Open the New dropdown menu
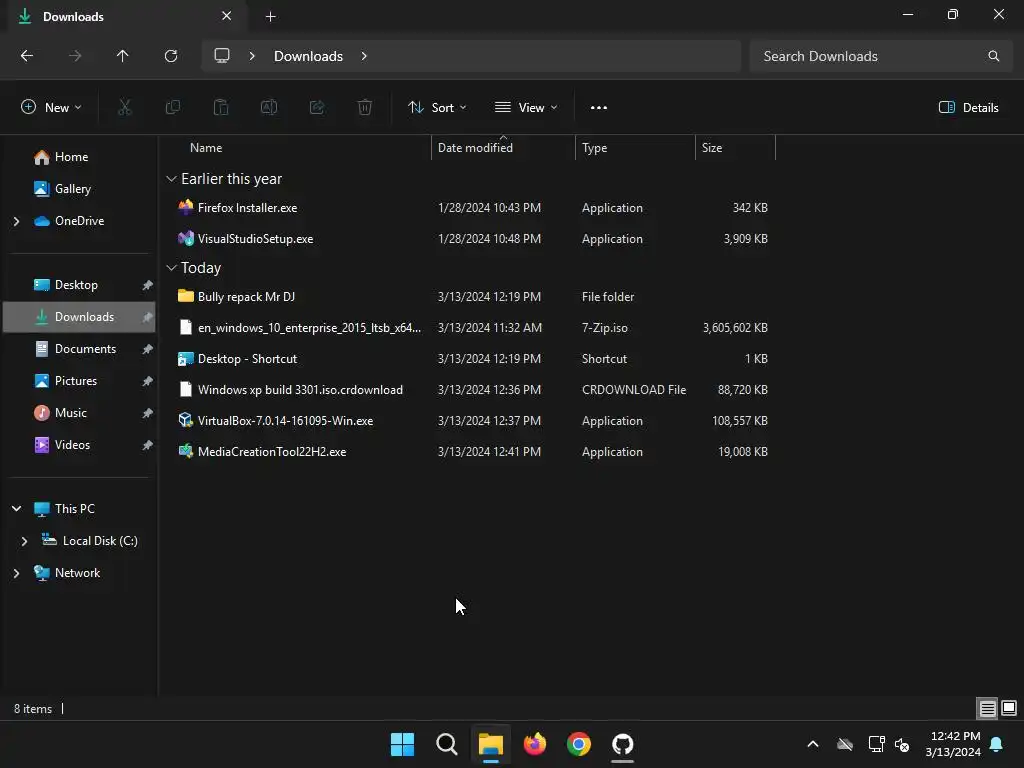 tap(51, 108)
